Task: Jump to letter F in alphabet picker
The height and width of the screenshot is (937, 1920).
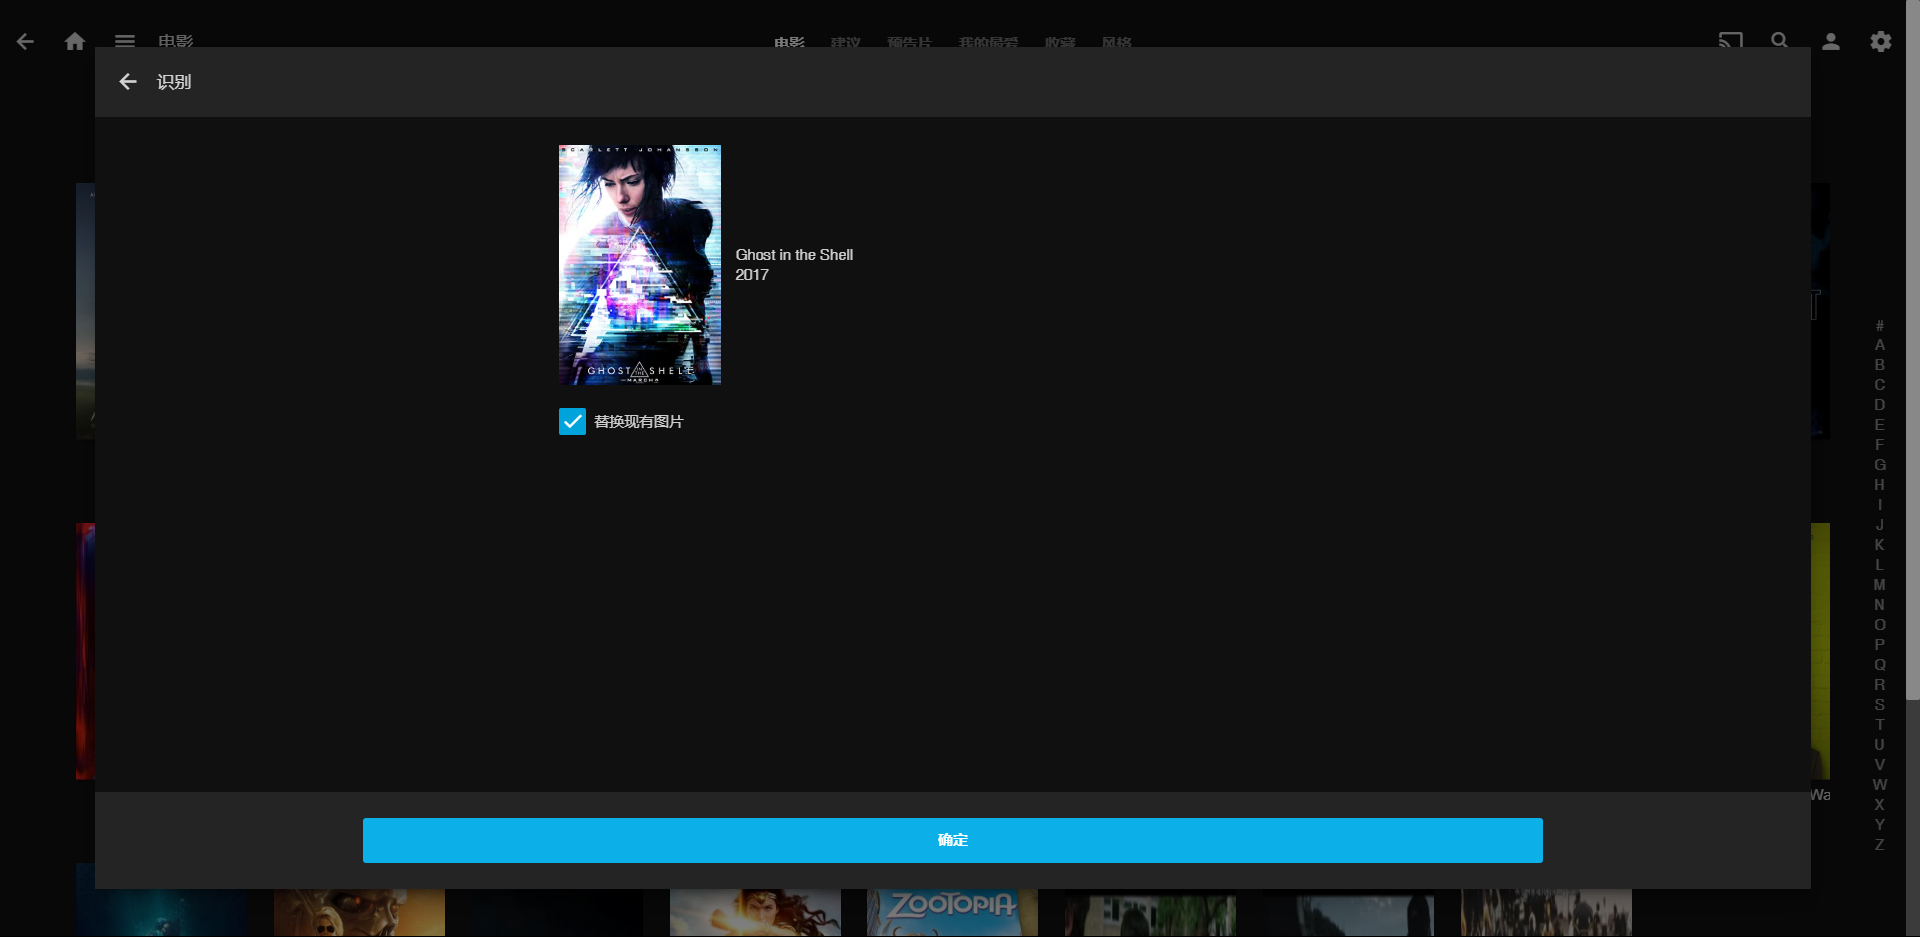Action: tap(1880, 445)
